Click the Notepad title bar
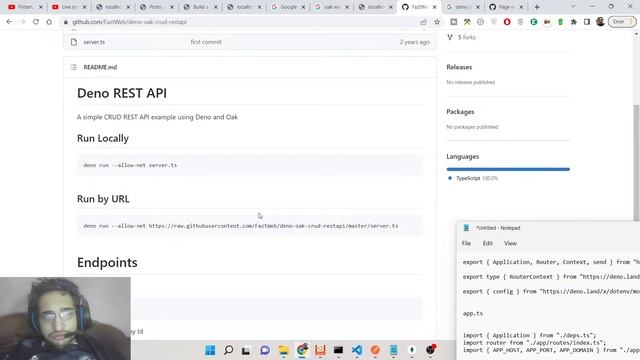This screenshot has height=360, width=640. coord(548,228)
